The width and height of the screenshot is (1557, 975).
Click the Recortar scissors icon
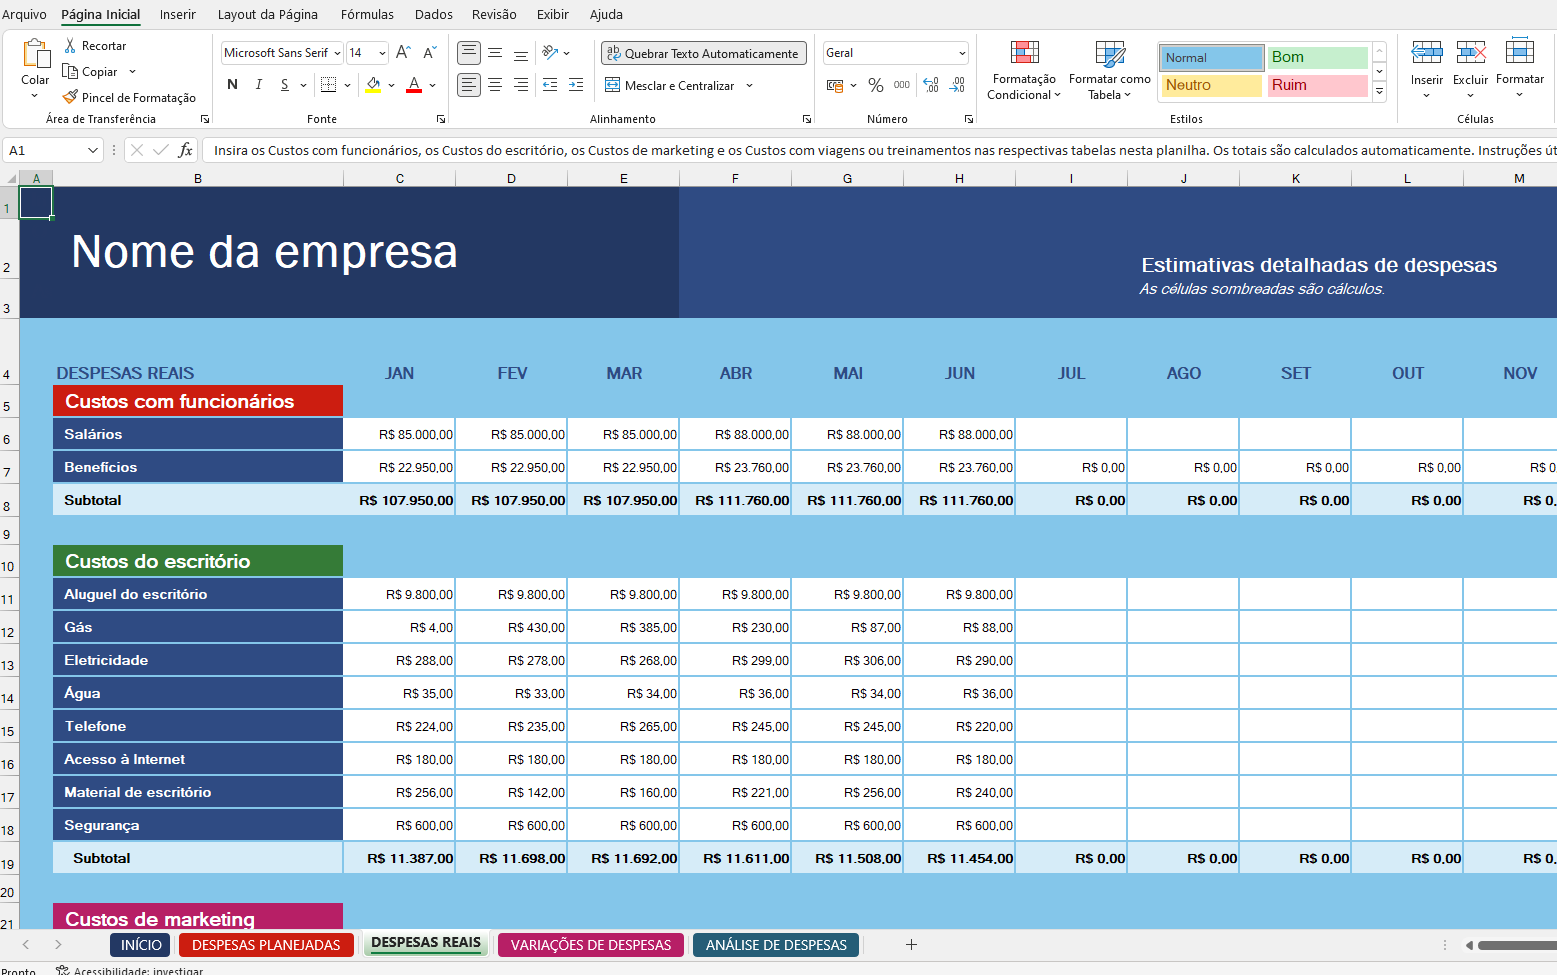point(70,46)
